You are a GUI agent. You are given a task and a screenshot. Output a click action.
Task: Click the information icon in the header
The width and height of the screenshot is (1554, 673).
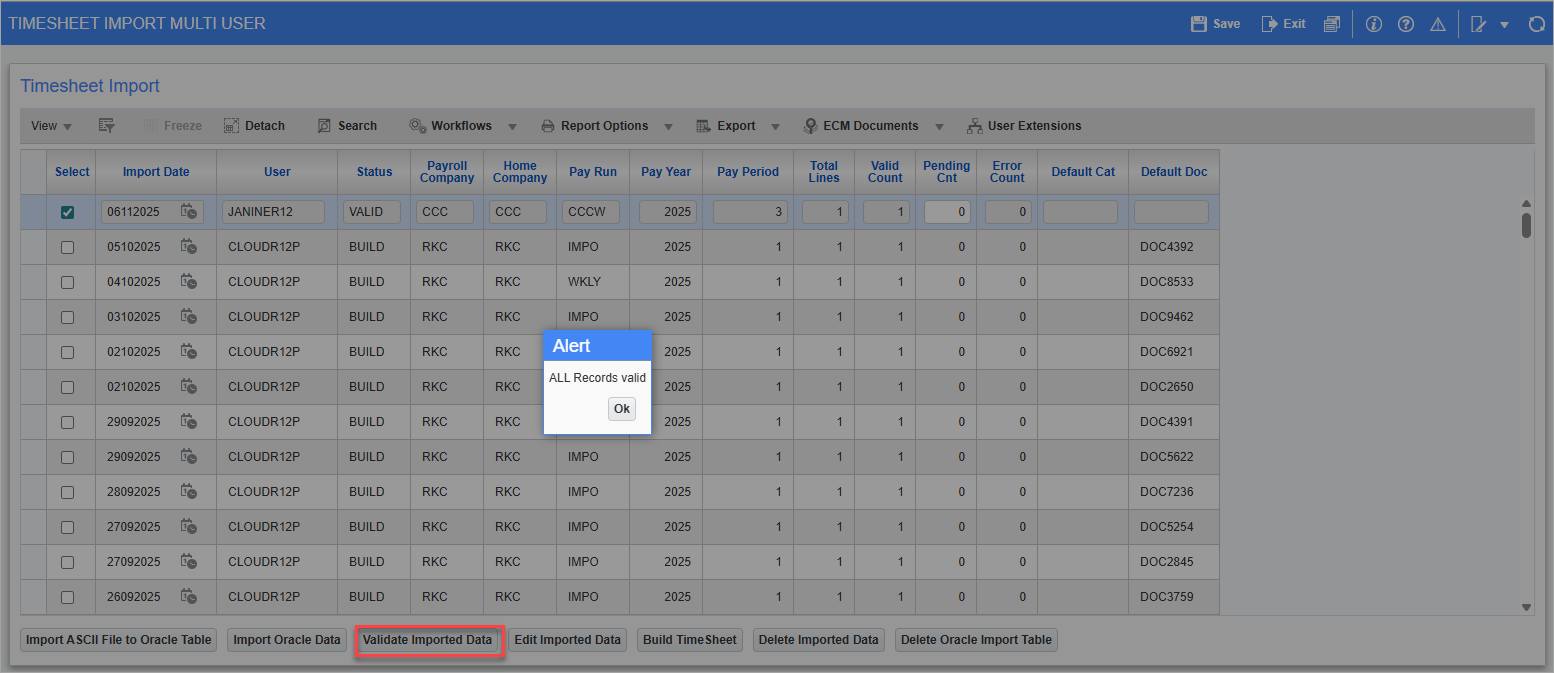(1373, 23)
